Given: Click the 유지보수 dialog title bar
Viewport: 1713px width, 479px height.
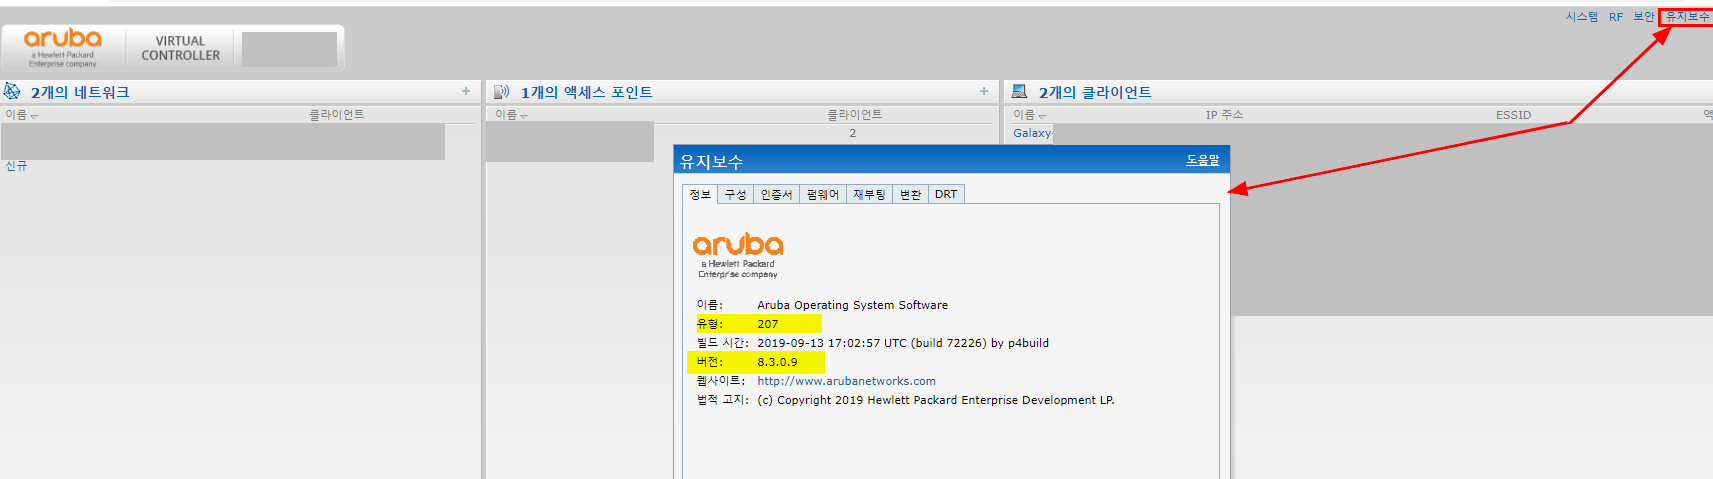Looking at the screenshot, I should [951, 160].
